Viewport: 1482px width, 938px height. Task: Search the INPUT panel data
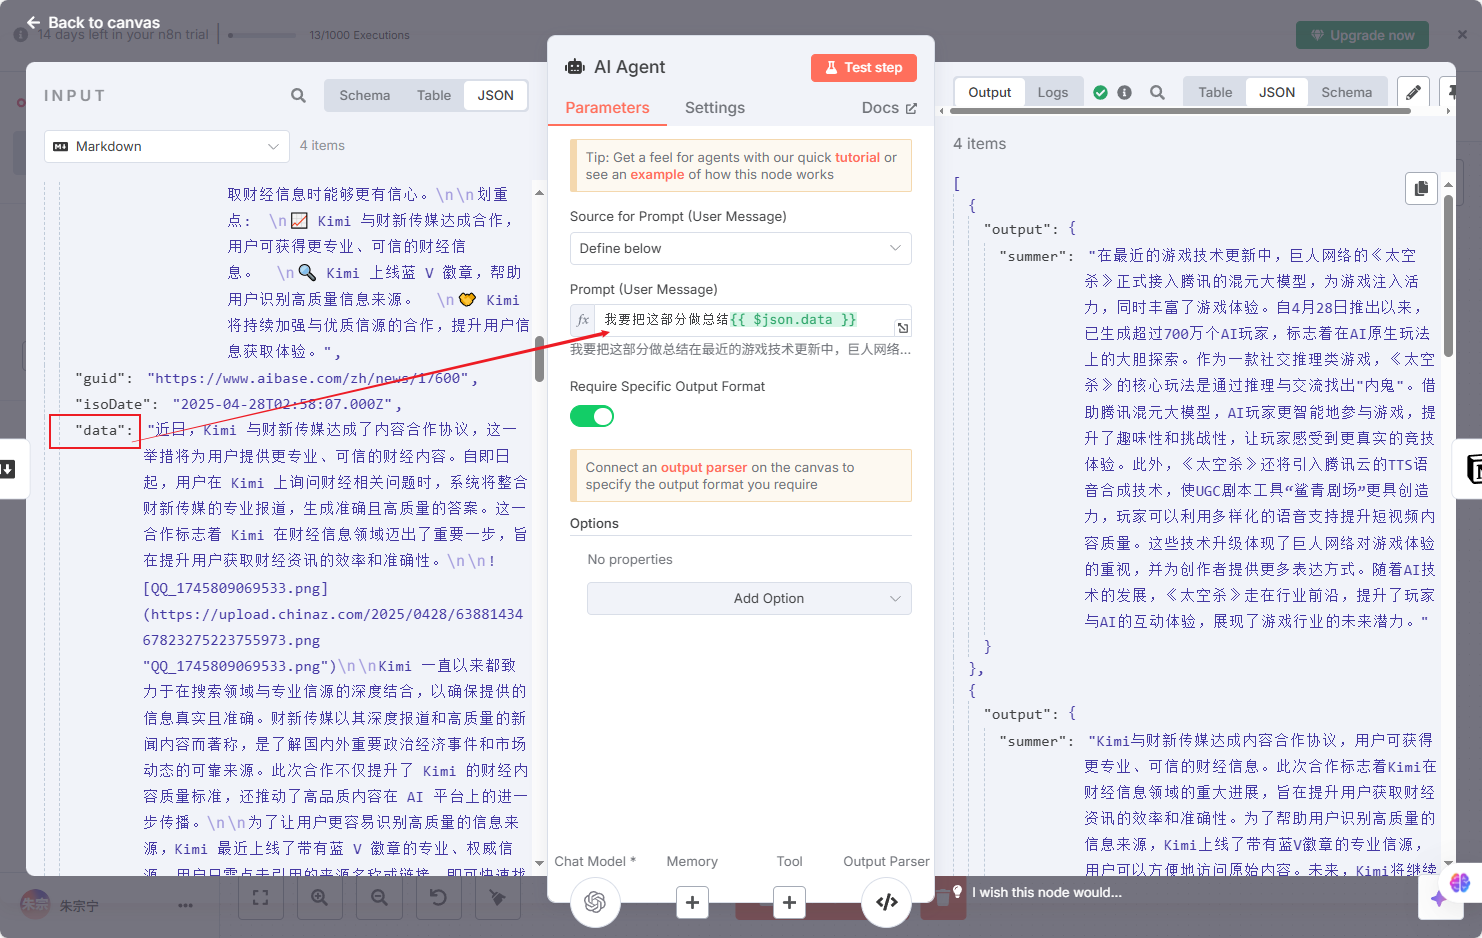pos(298,96)
